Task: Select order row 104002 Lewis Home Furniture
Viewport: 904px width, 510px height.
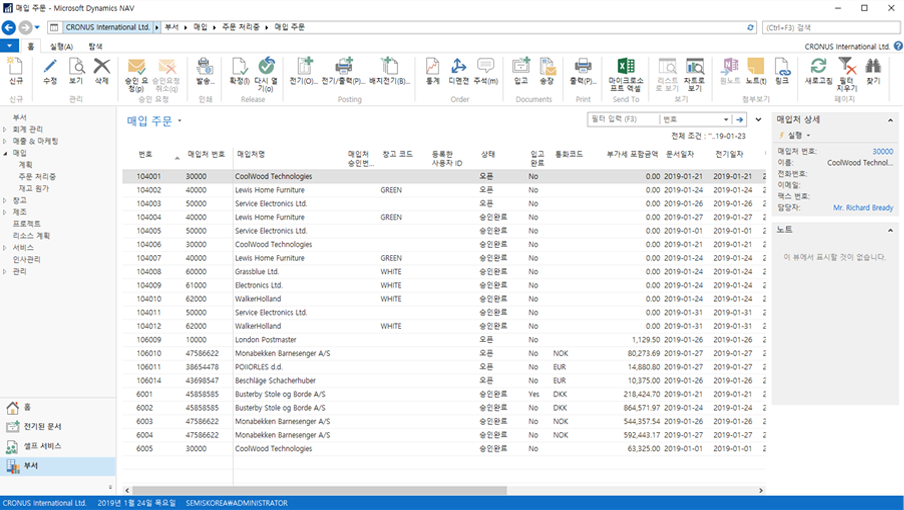Action: (444, 190)
